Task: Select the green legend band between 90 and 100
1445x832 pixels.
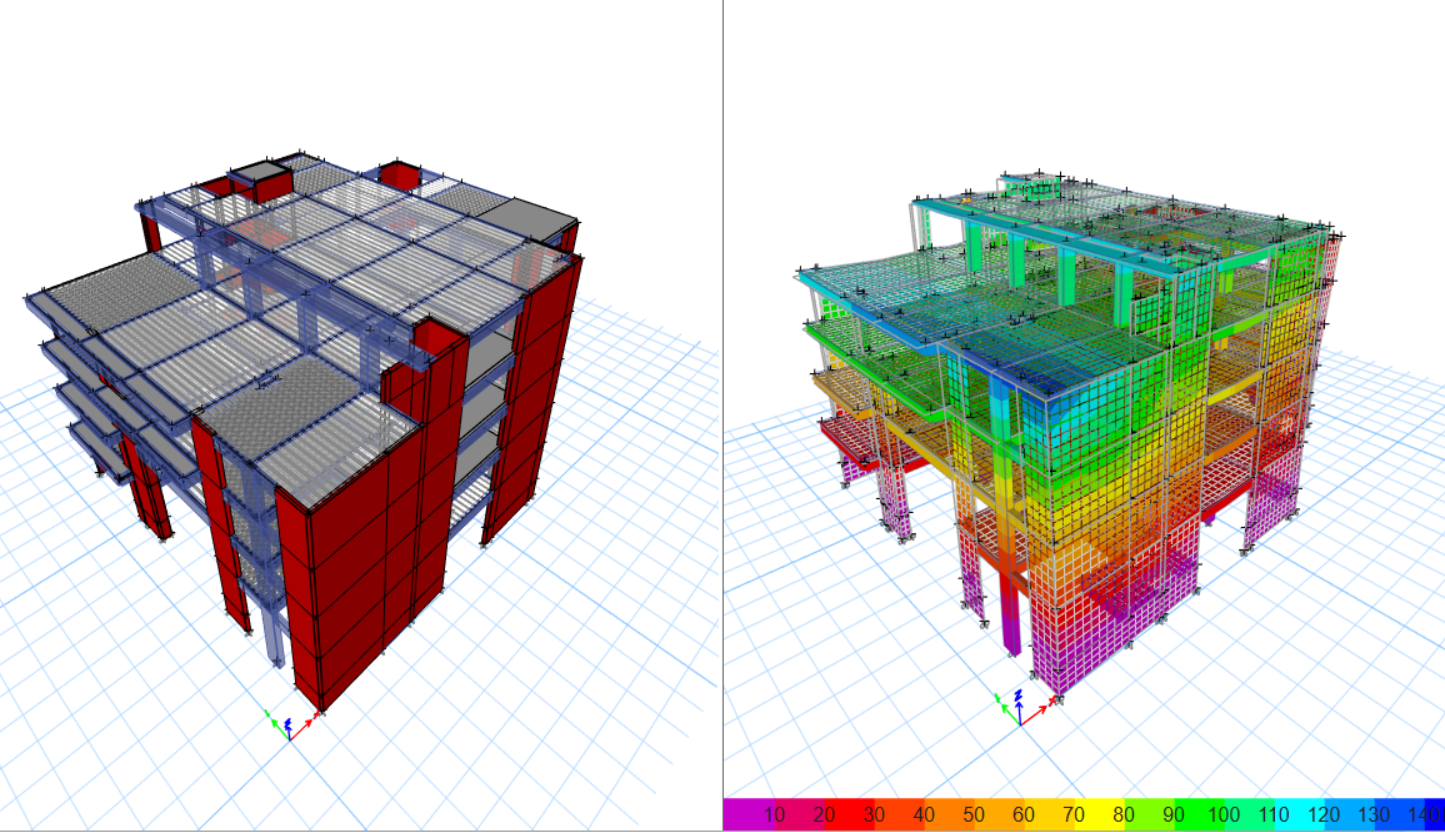Action: coord(1201,815)
